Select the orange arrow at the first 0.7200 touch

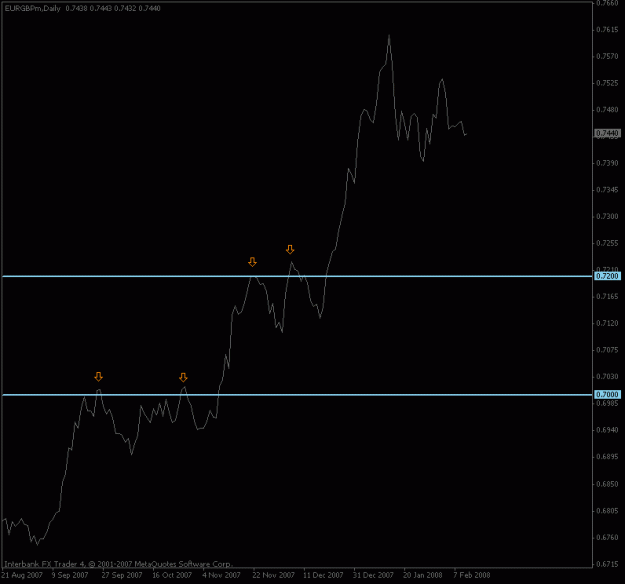tap(252, 262)
